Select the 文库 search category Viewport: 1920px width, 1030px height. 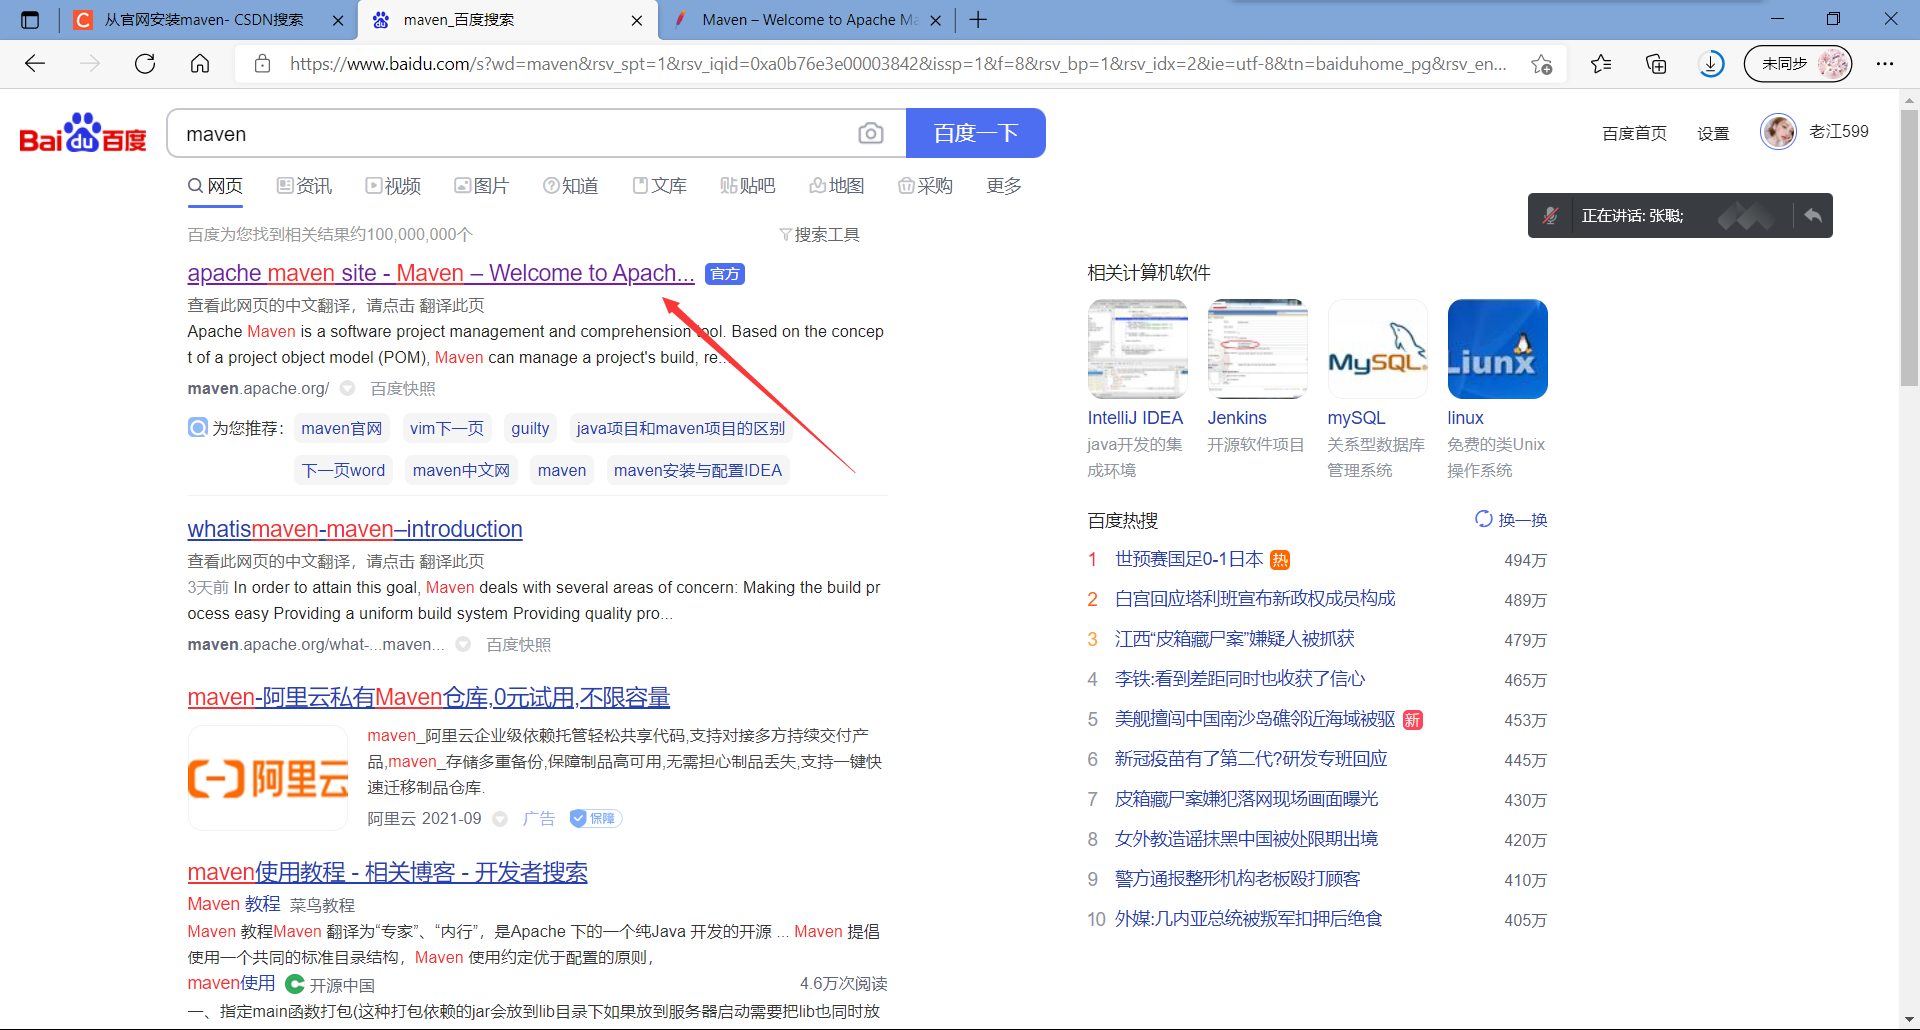tap(660, 186)
